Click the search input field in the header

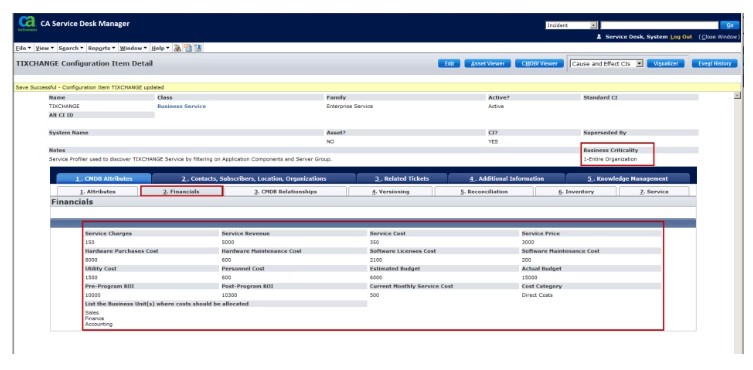pos(659,25)
